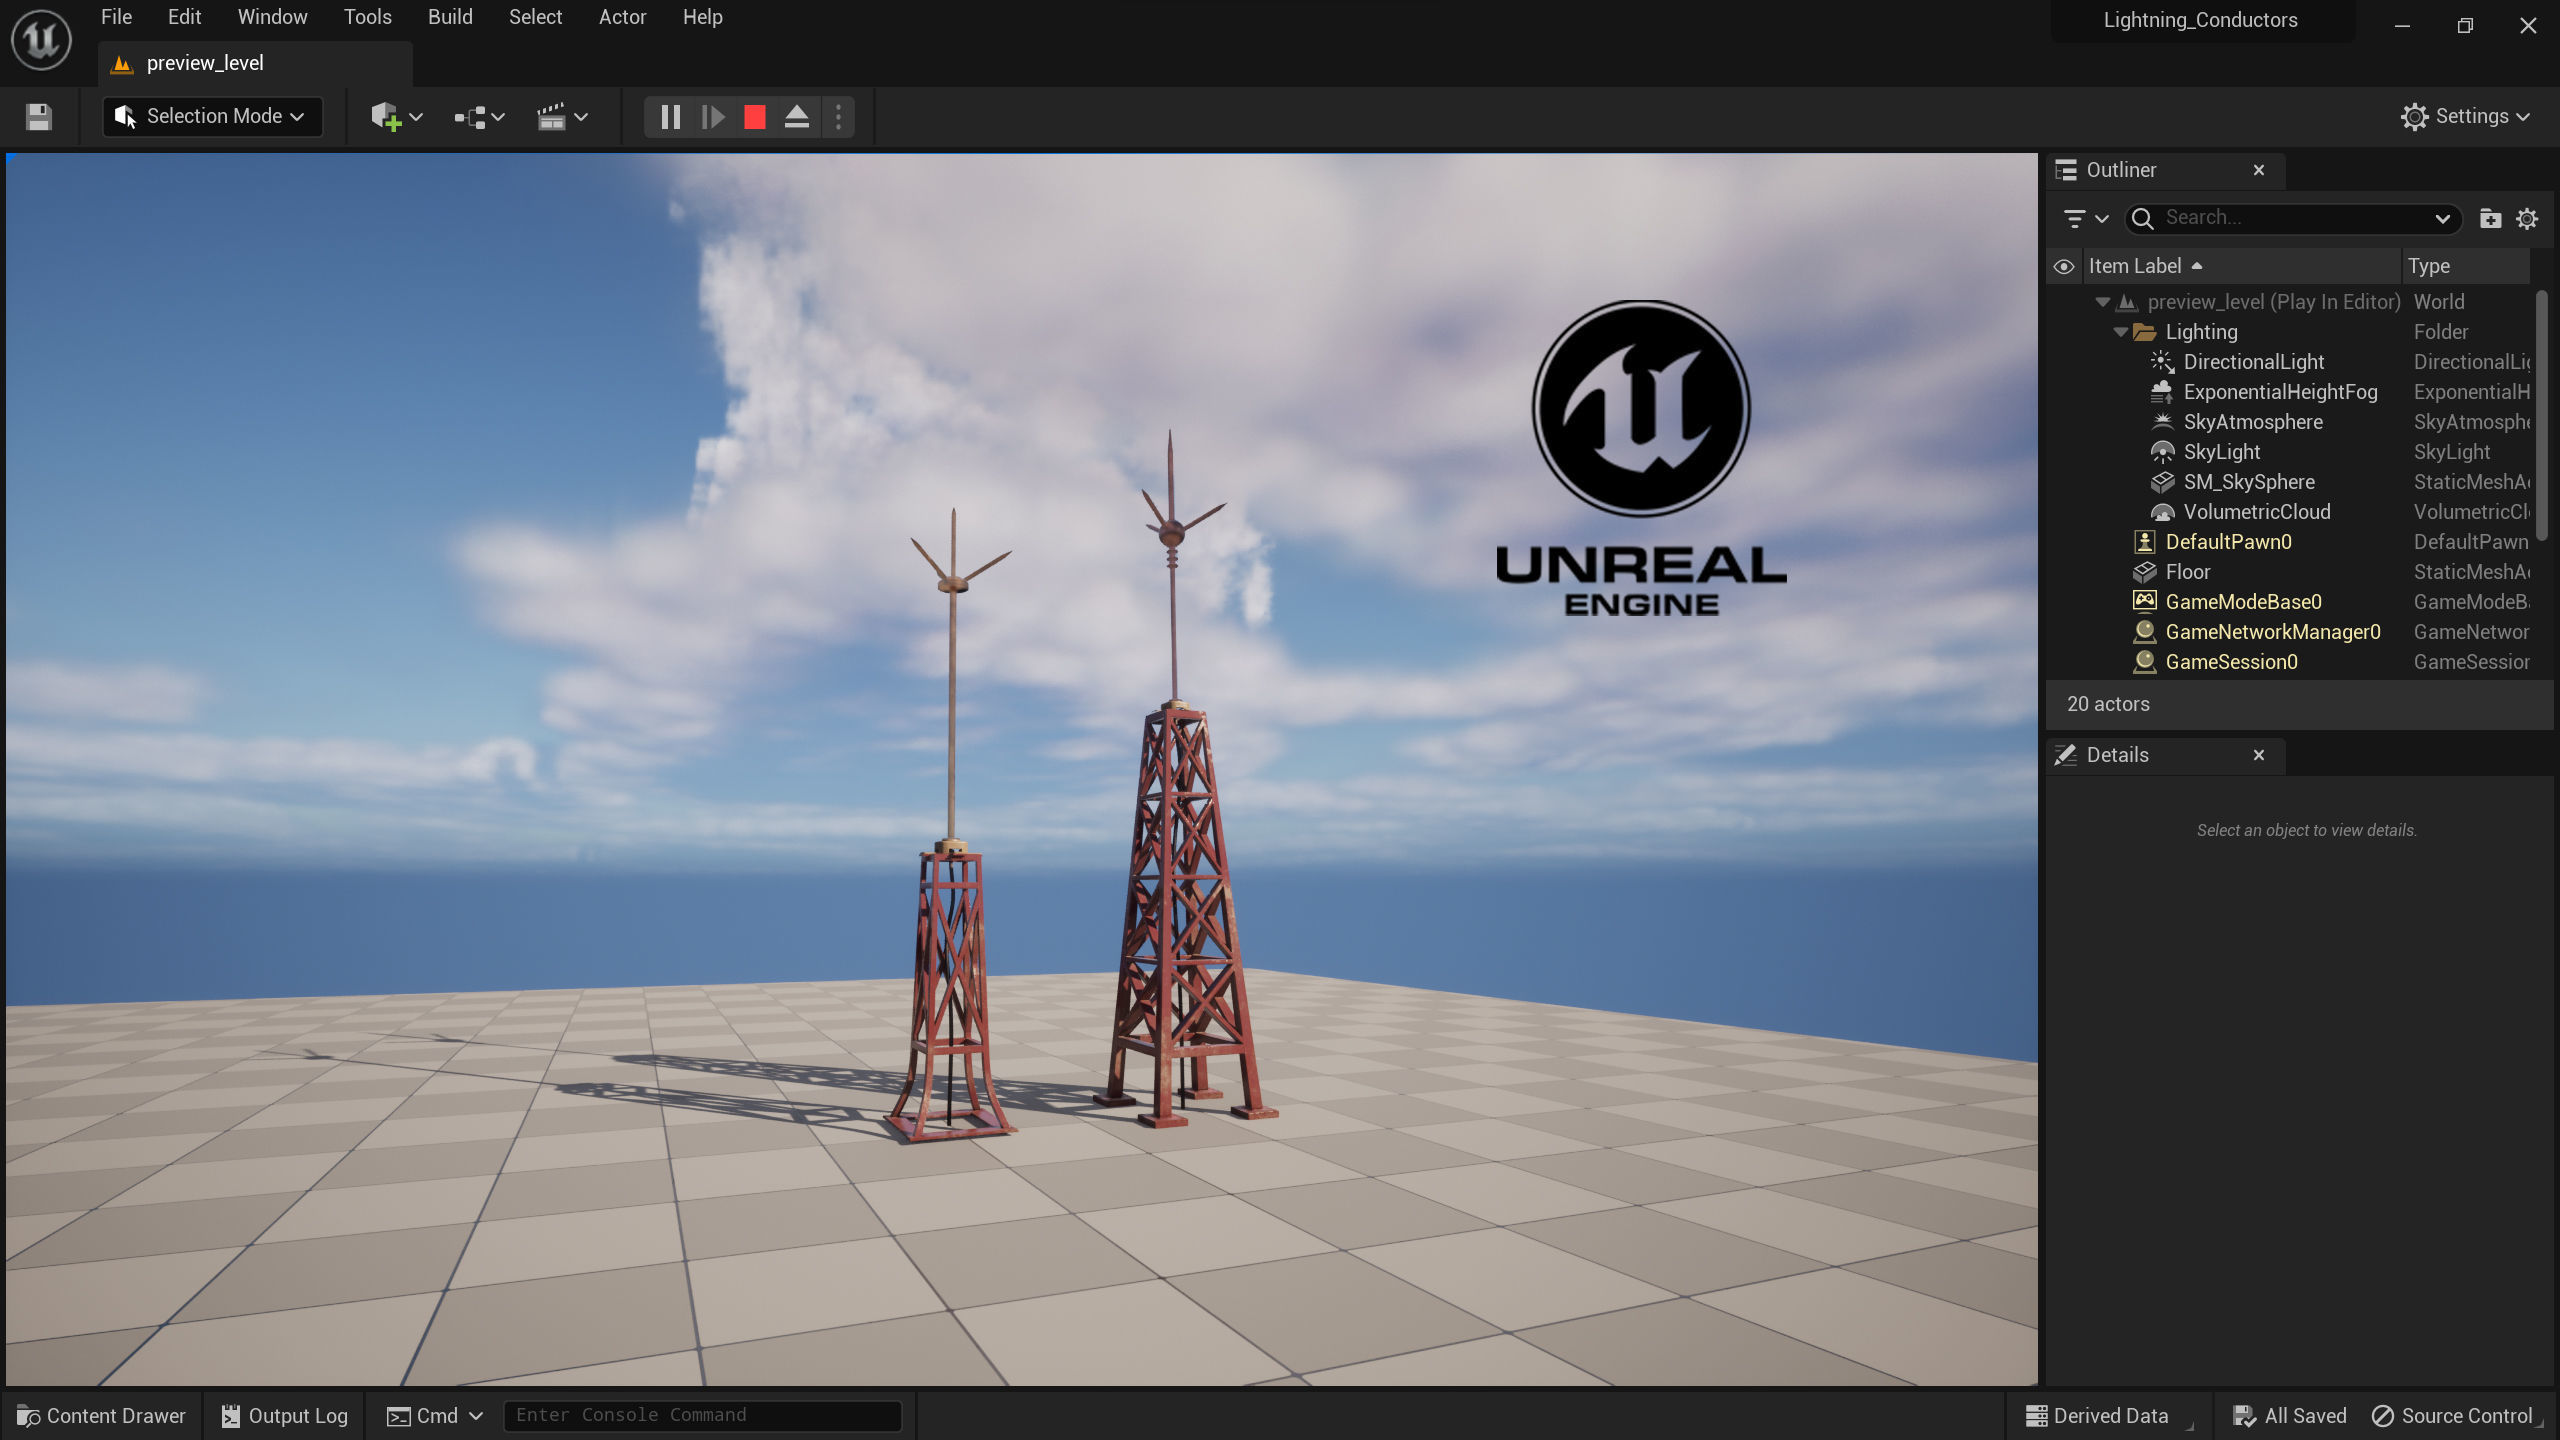Click the '20 actors' count text
This screenshot has width=2560, height=1440.
pyautogui.click(x=2108, y=704)
